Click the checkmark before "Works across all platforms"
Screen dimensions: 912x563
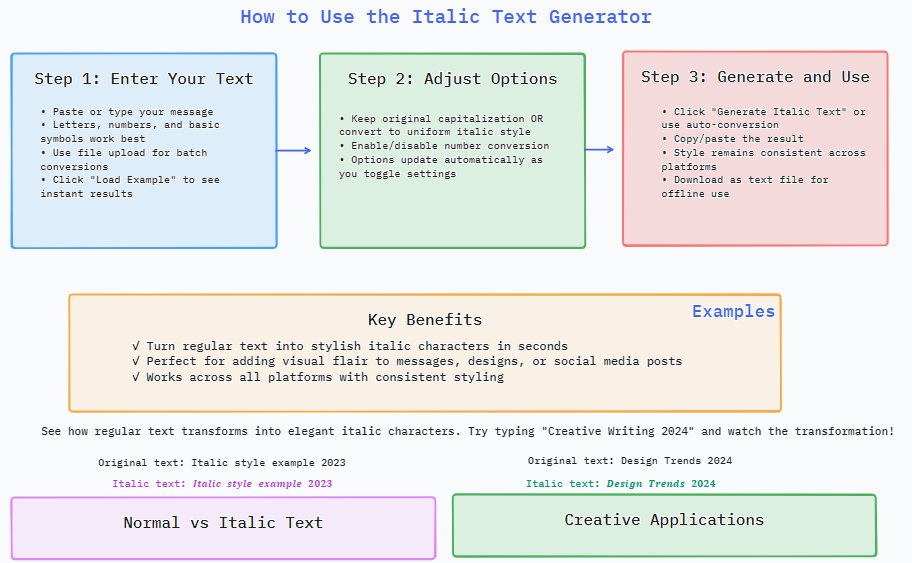pyautogui.click(x=136, y=377)
